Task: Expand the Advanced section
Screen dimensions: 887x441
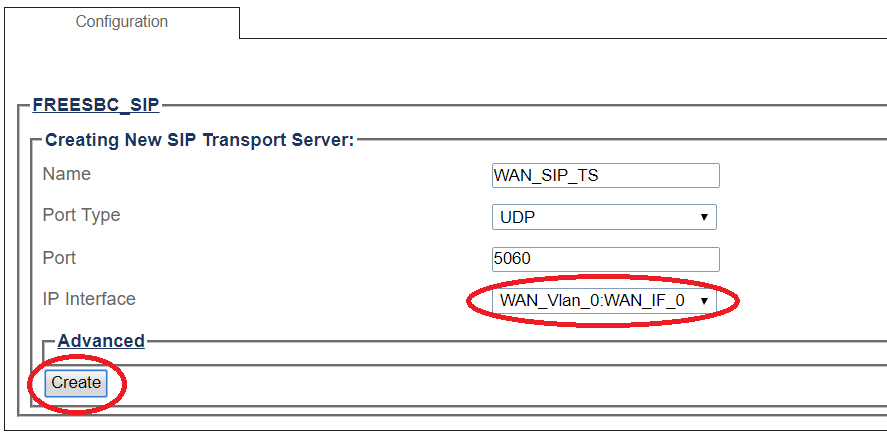Action: tap(101, 341)
